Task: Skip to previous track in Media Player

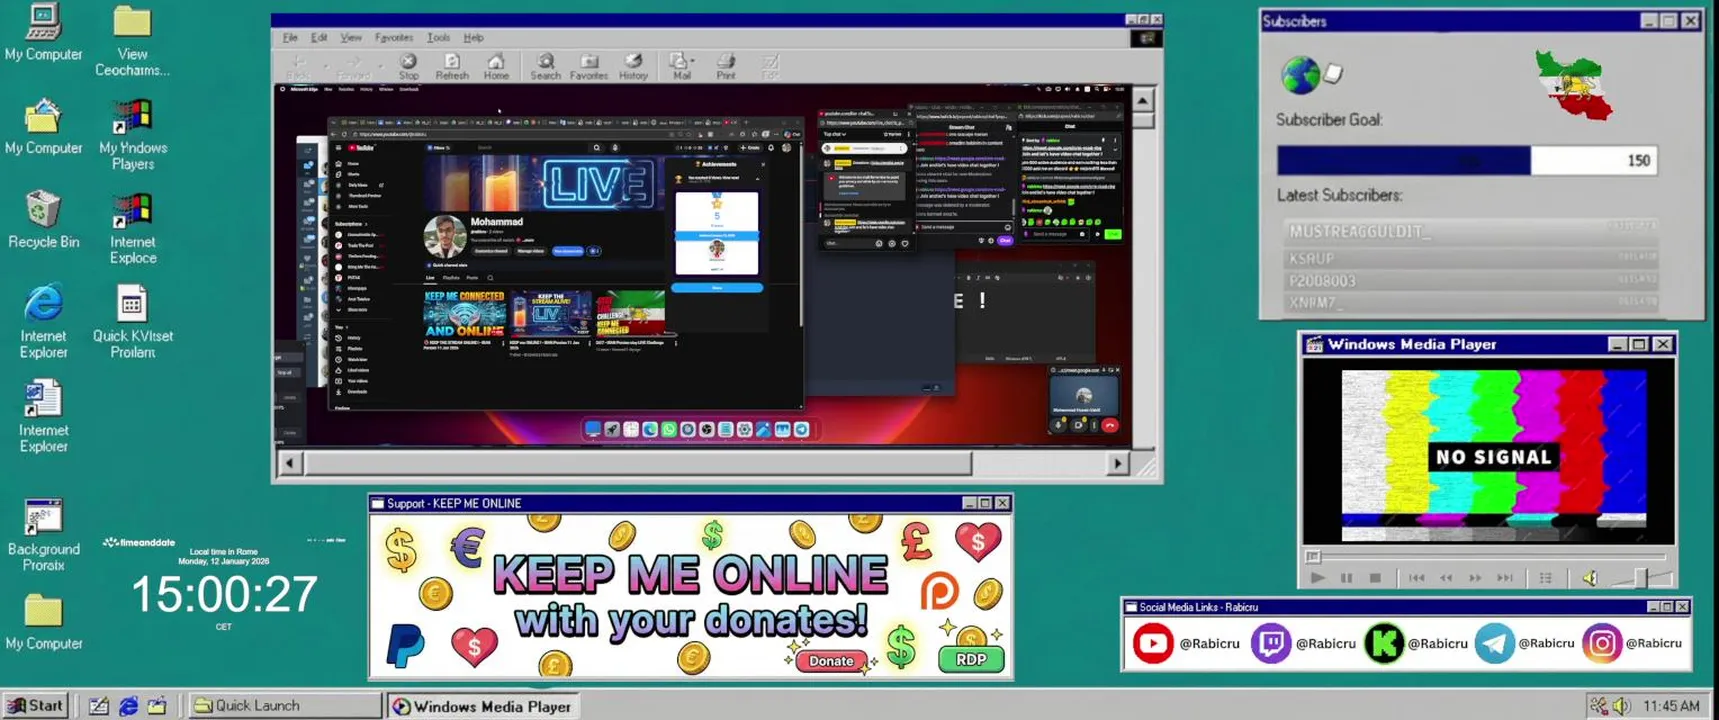Action: tap(1416, 578)
